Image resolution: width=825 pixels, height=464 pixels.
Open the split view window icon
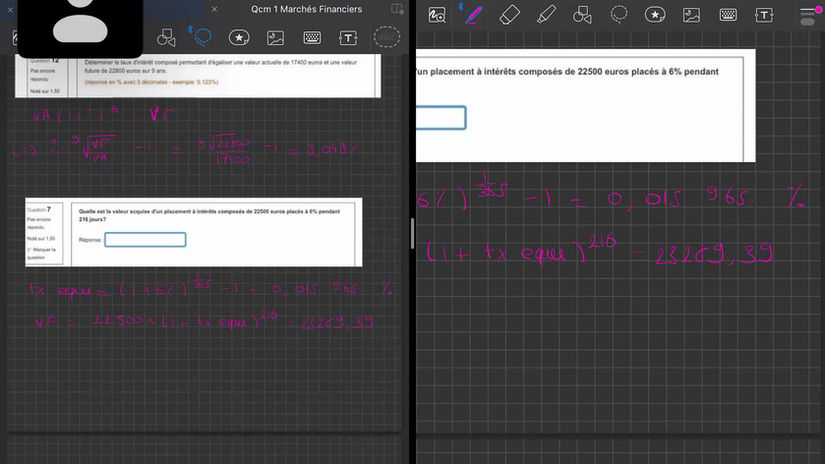tap(397, 9)
